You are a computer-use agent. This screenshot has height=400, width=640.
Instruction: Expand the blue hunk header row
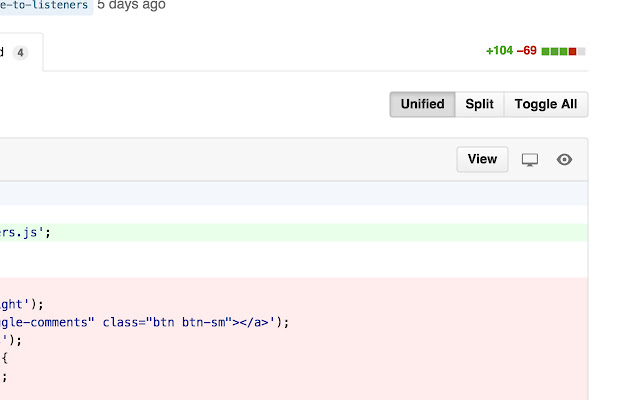tap(294, 193)
